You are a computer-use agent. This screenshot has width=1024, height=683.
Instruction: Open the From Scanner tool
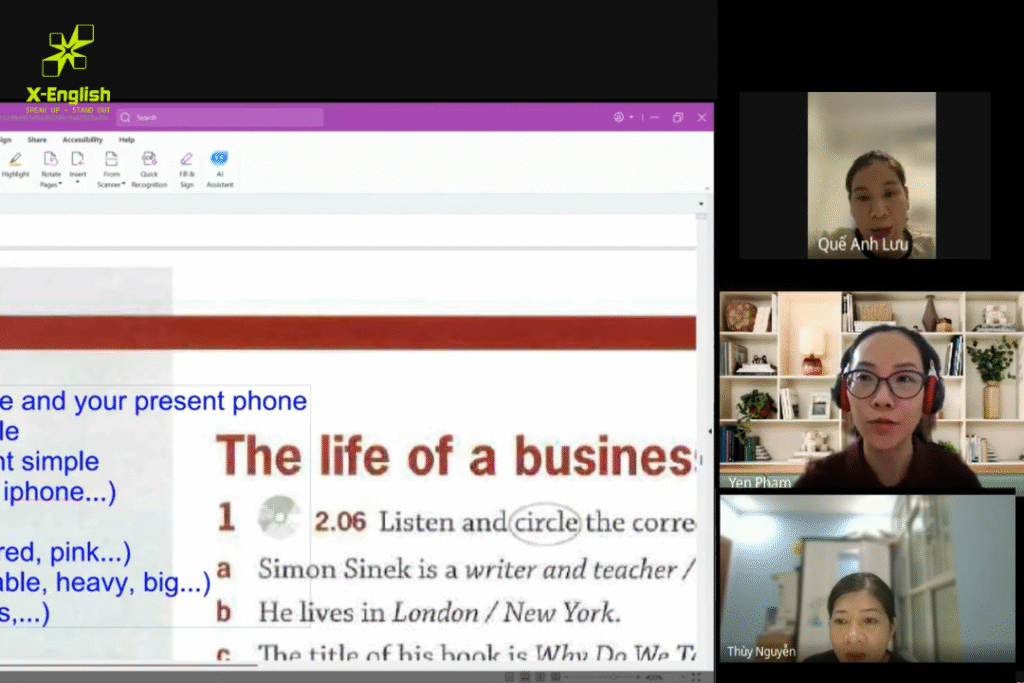pos(111,159)
